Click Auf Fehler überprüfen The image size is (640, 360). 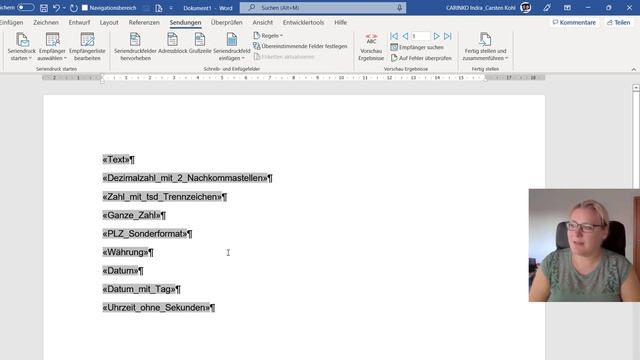pos(421,58)
